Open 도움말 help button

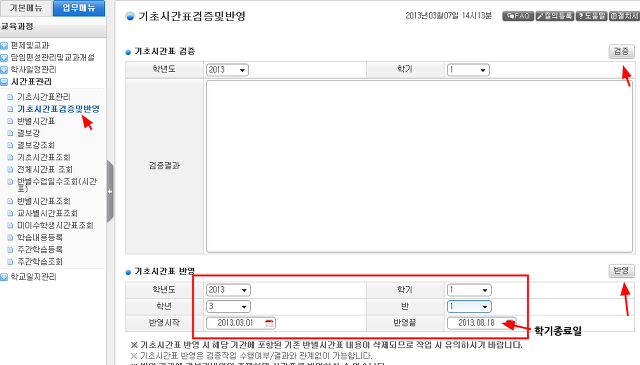(x=591, y=16)
